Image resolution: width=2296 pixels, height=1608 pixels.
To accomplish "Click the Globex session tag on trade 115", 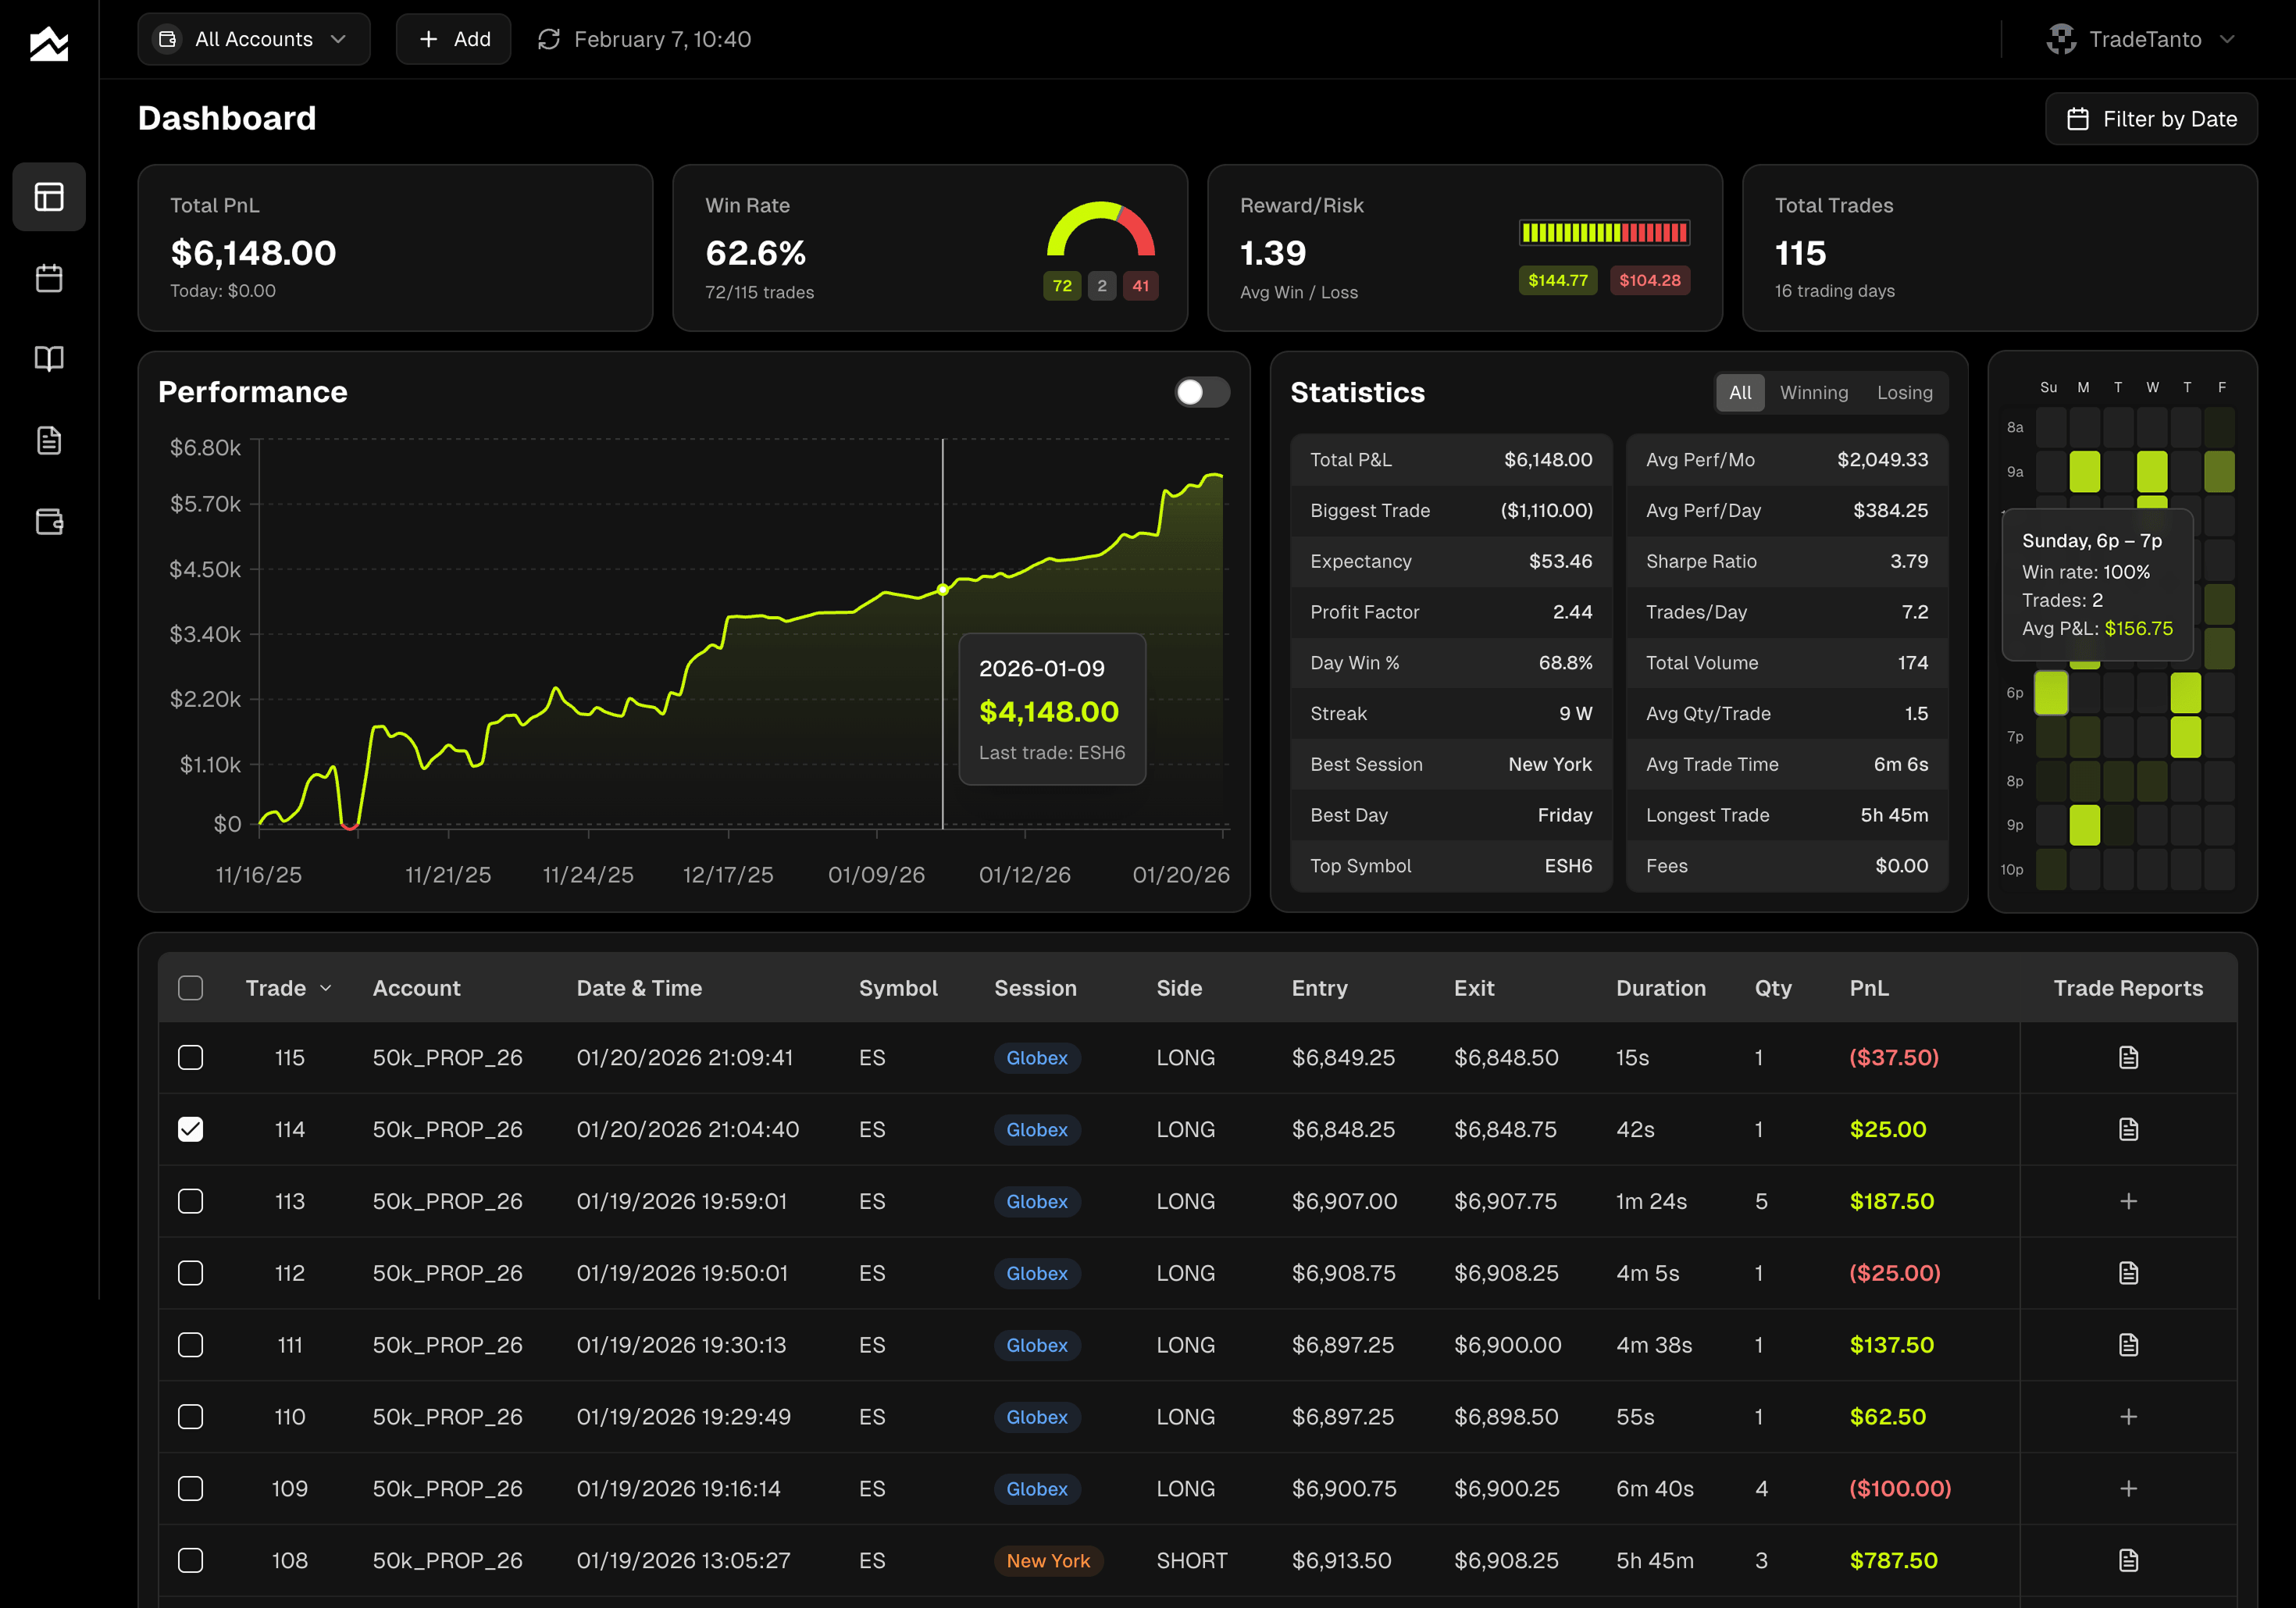I will [x=1037, y=1057].
